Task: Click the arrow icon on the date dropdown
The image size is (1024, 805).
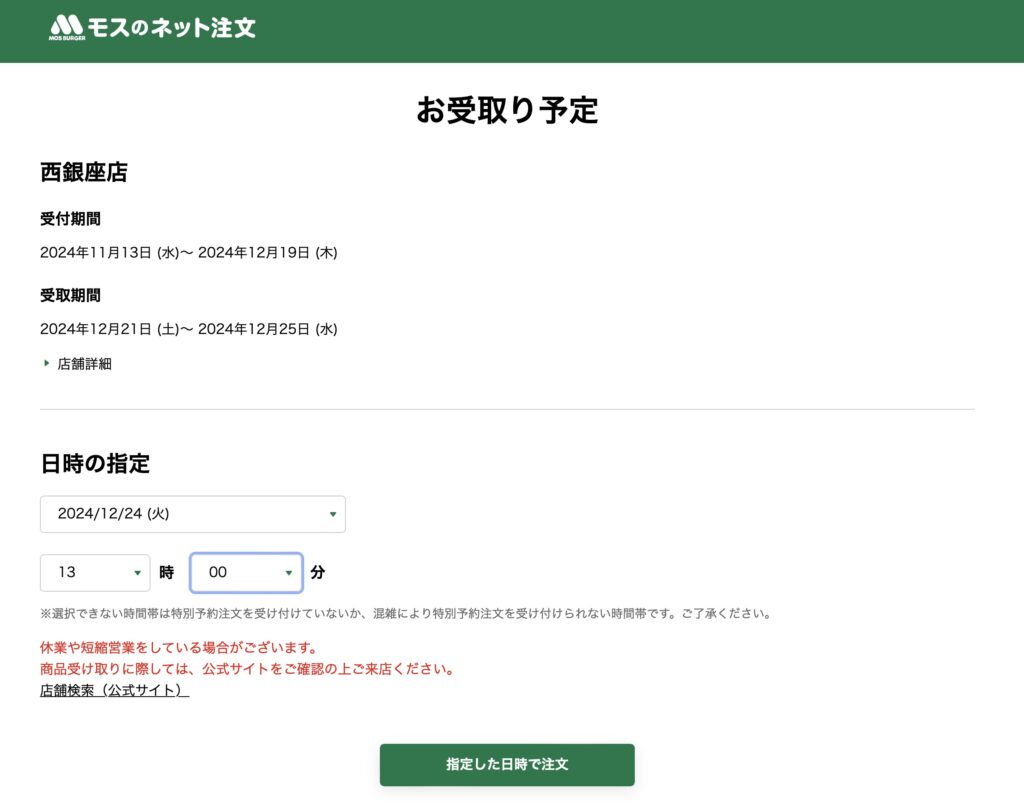Action: coord(333,514)
